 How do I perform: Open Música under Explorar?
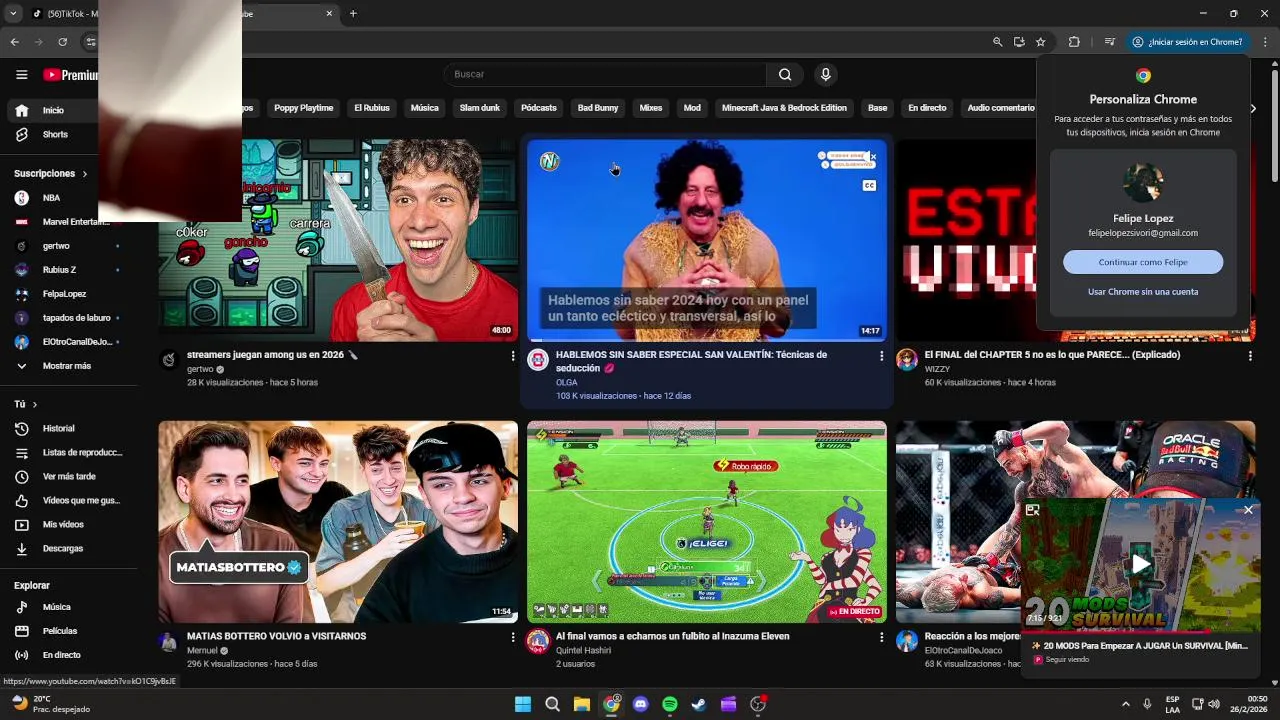68,607
